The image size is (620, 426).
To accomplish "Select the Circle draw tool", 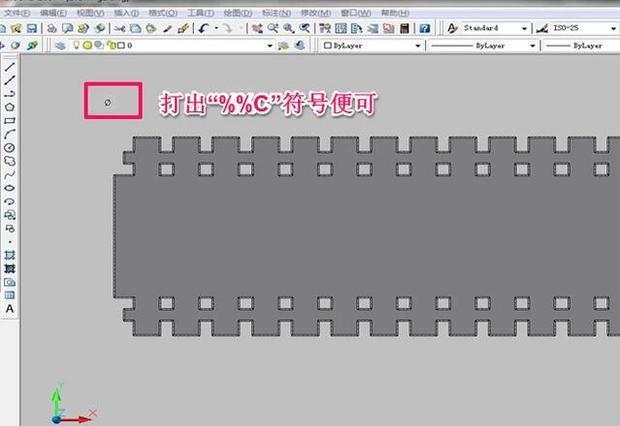I will [x=10, y=147].
